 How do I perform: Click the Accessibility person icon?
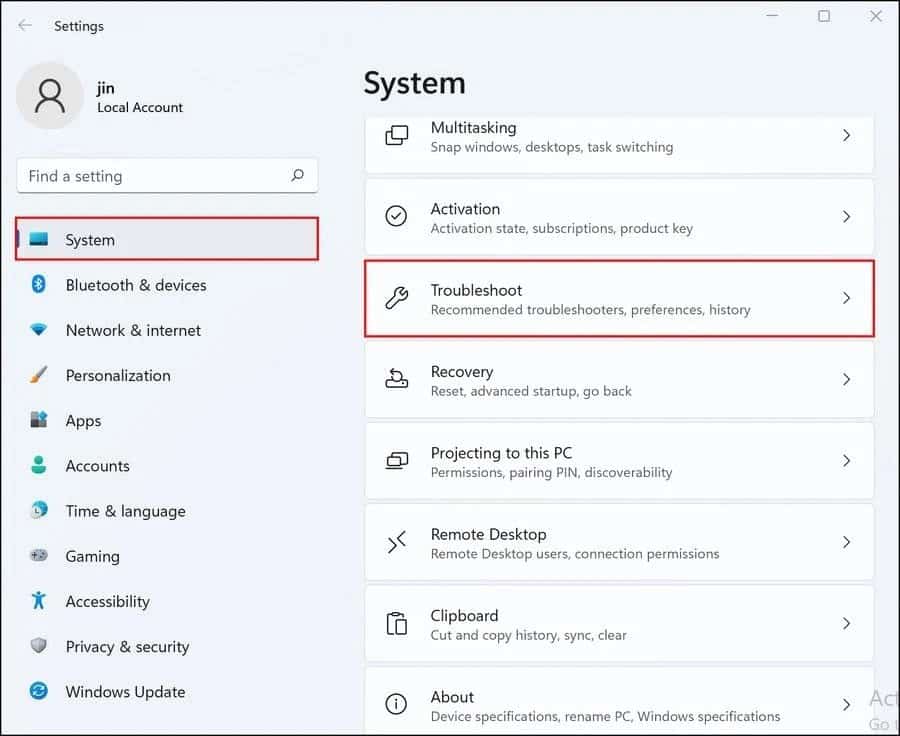[x=37, y=601]
